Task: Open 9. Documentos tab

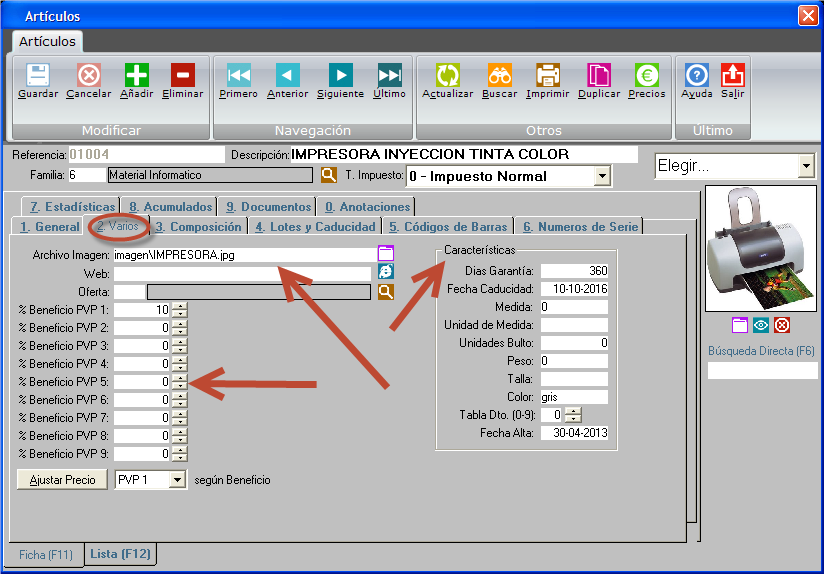Action: tap(269, 207)
